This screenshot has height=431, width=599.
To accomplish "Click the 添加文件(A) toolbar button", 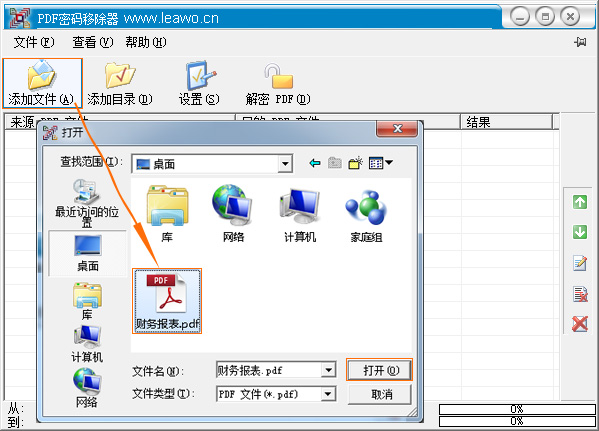I will tap(42, 83).
